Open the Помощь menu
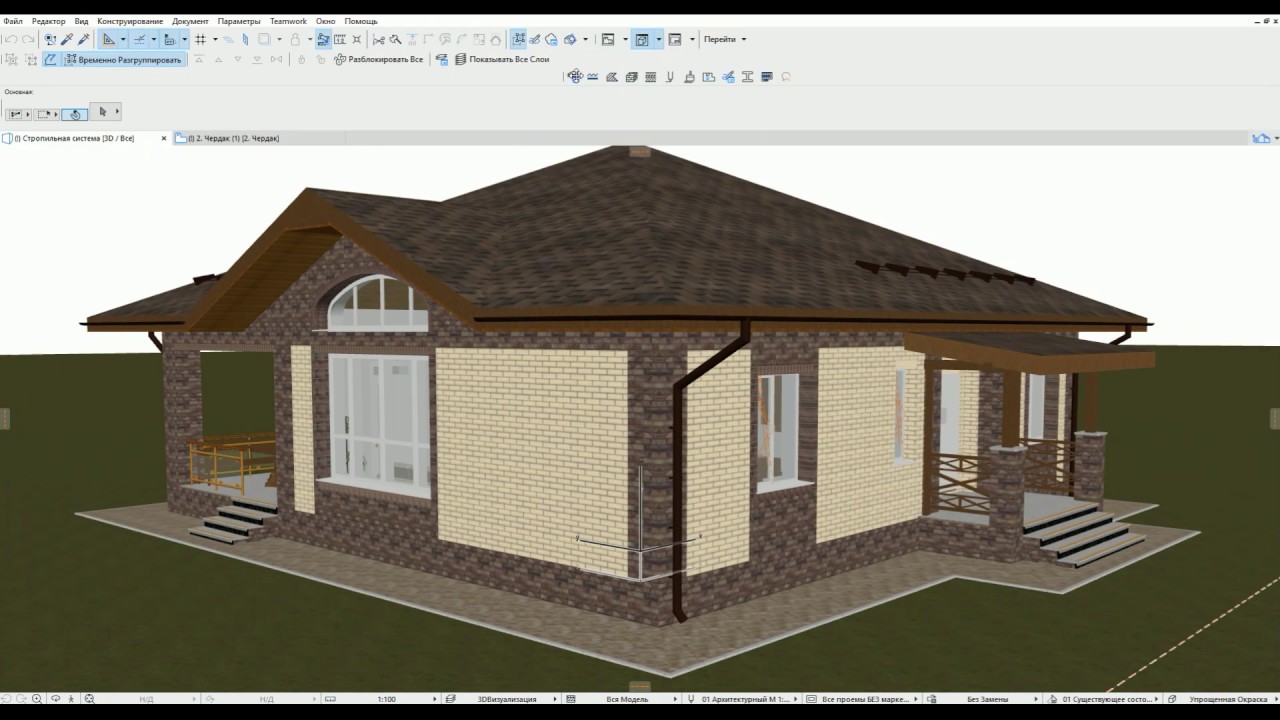 pyautogui.click(x=361, y=21)
